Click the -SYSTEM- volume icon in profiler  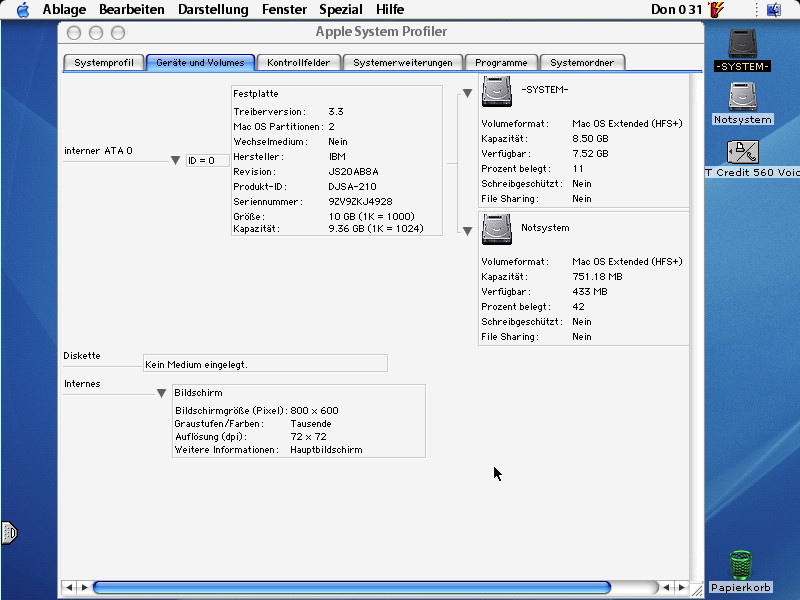point(496,91)
